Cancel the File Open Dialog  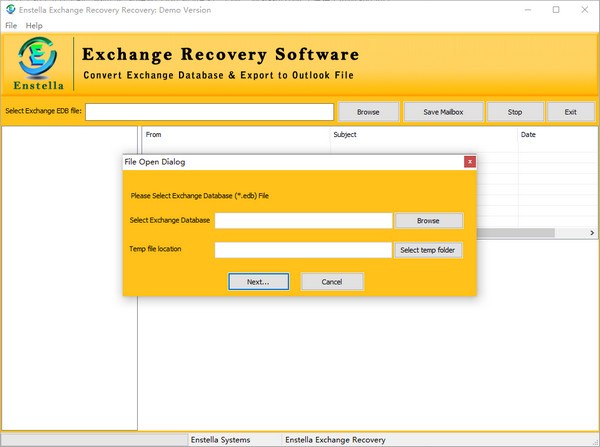click(x=332, y=282)
